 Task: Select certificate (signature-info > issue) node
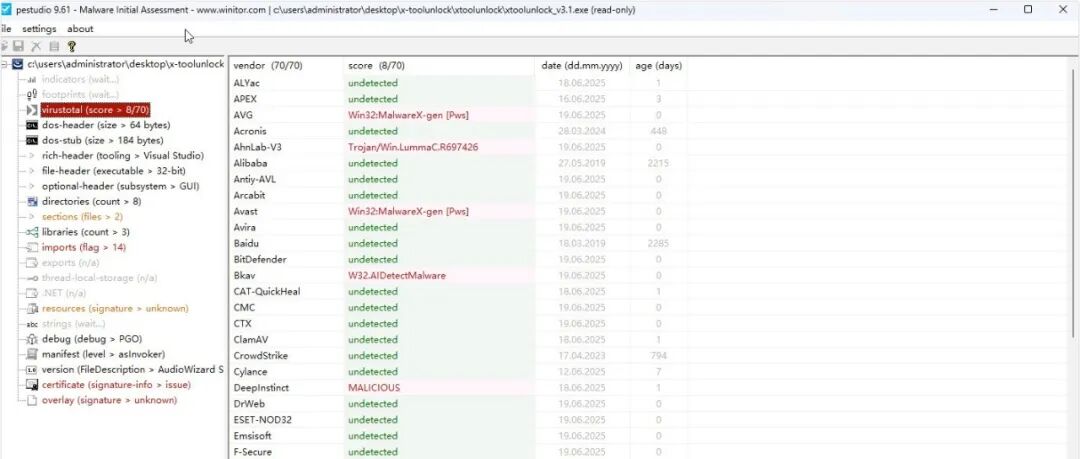116,385
